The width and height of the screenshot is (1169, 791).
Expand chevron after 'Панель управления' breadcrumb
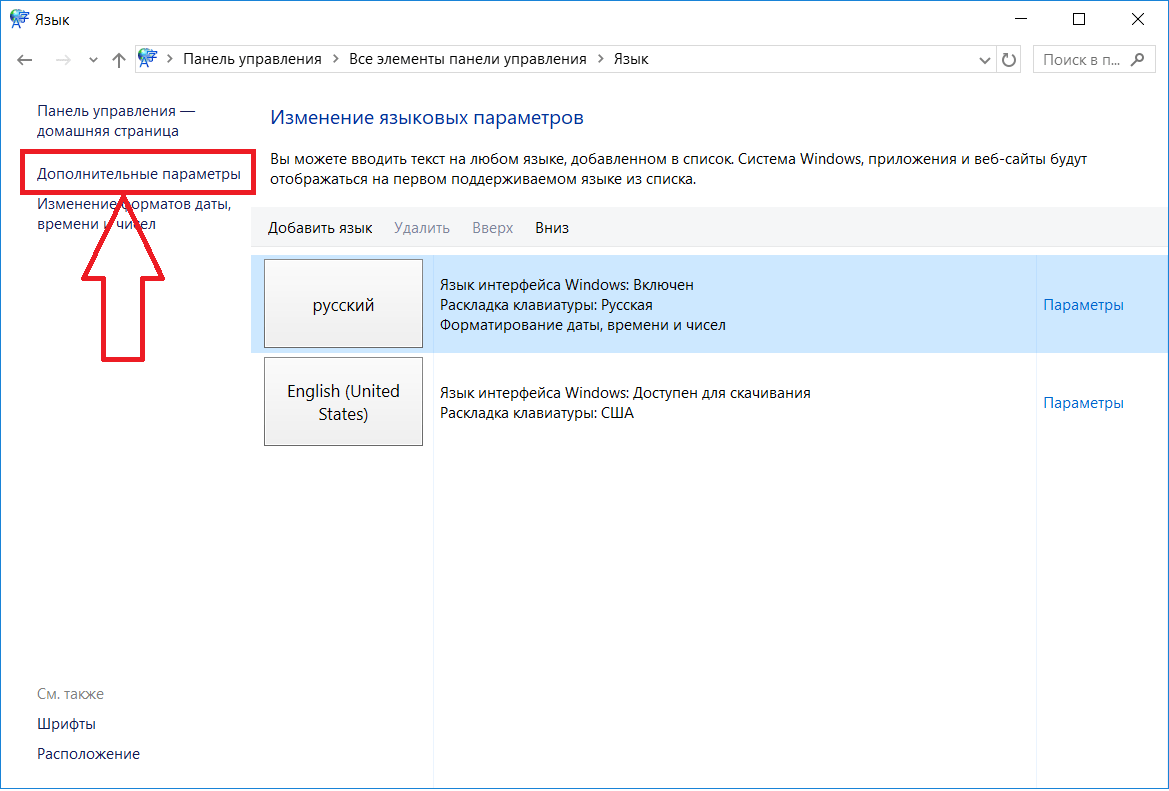coord(335,59)
